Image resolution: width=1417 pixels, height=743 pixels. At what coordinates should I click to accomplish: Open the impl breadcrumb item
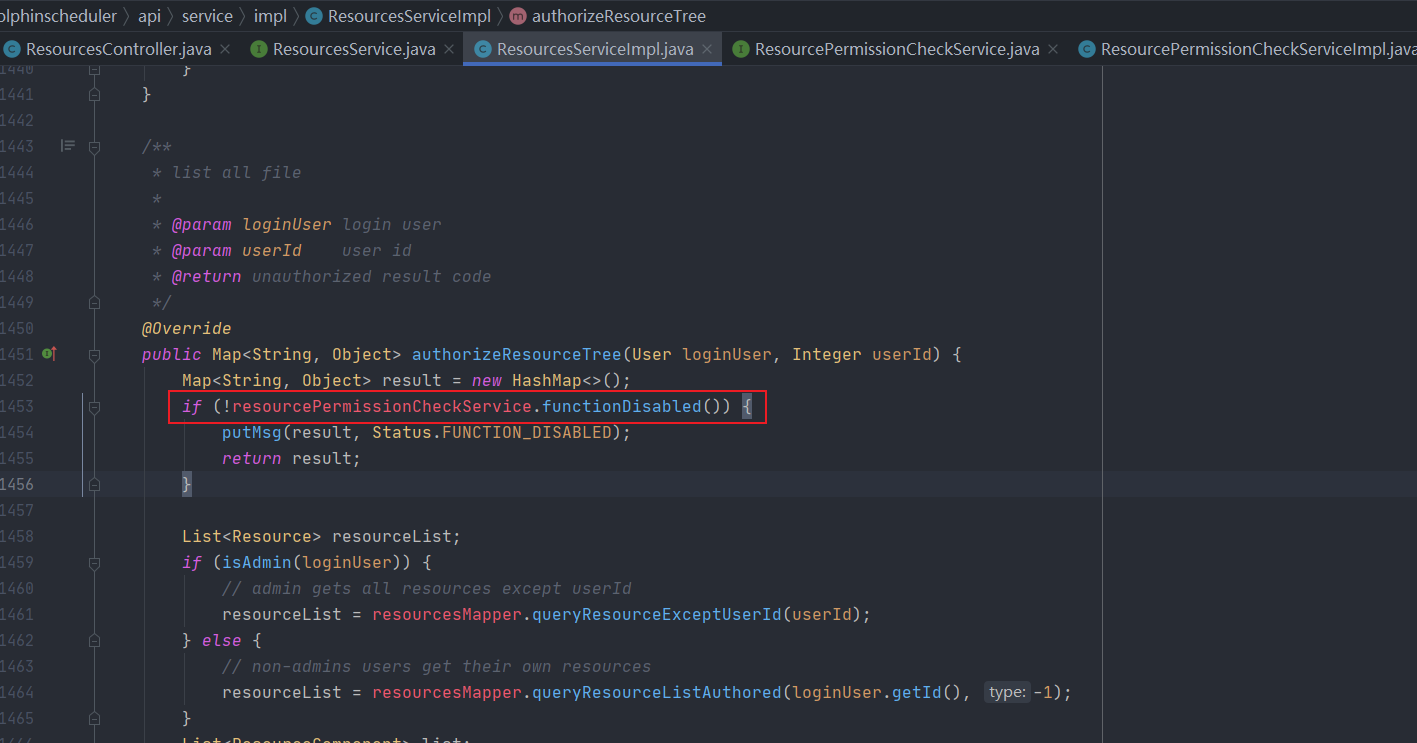[270, 16]
